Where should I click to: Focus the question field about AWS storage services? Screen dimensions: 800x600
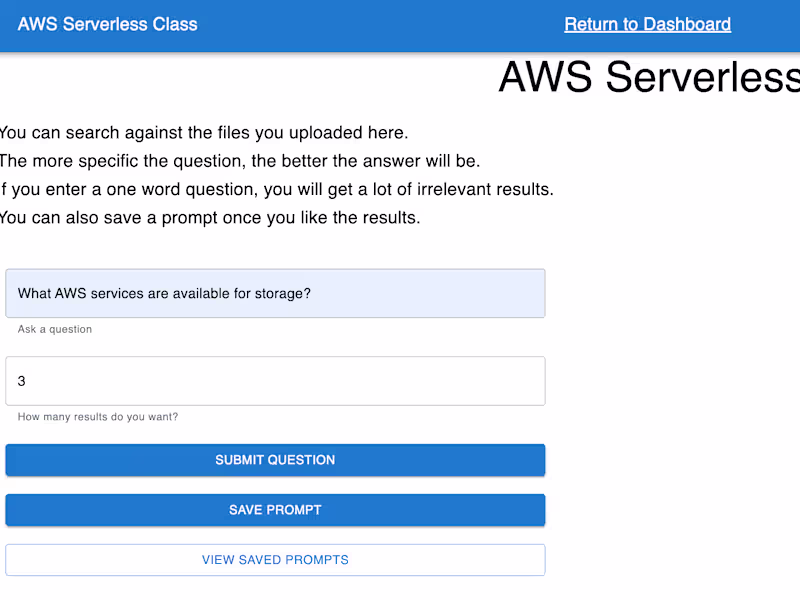(x=275, y=293)
